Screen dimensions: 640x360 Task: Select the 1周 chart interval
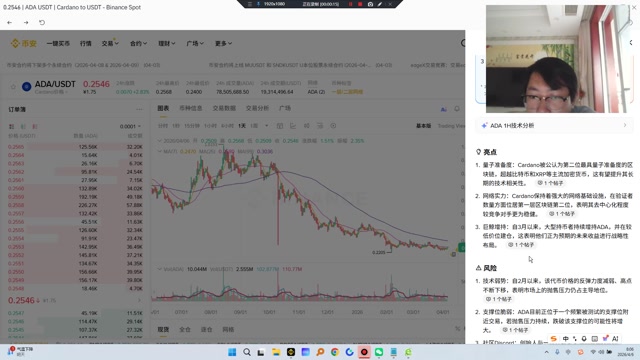(x=254, y=126)
